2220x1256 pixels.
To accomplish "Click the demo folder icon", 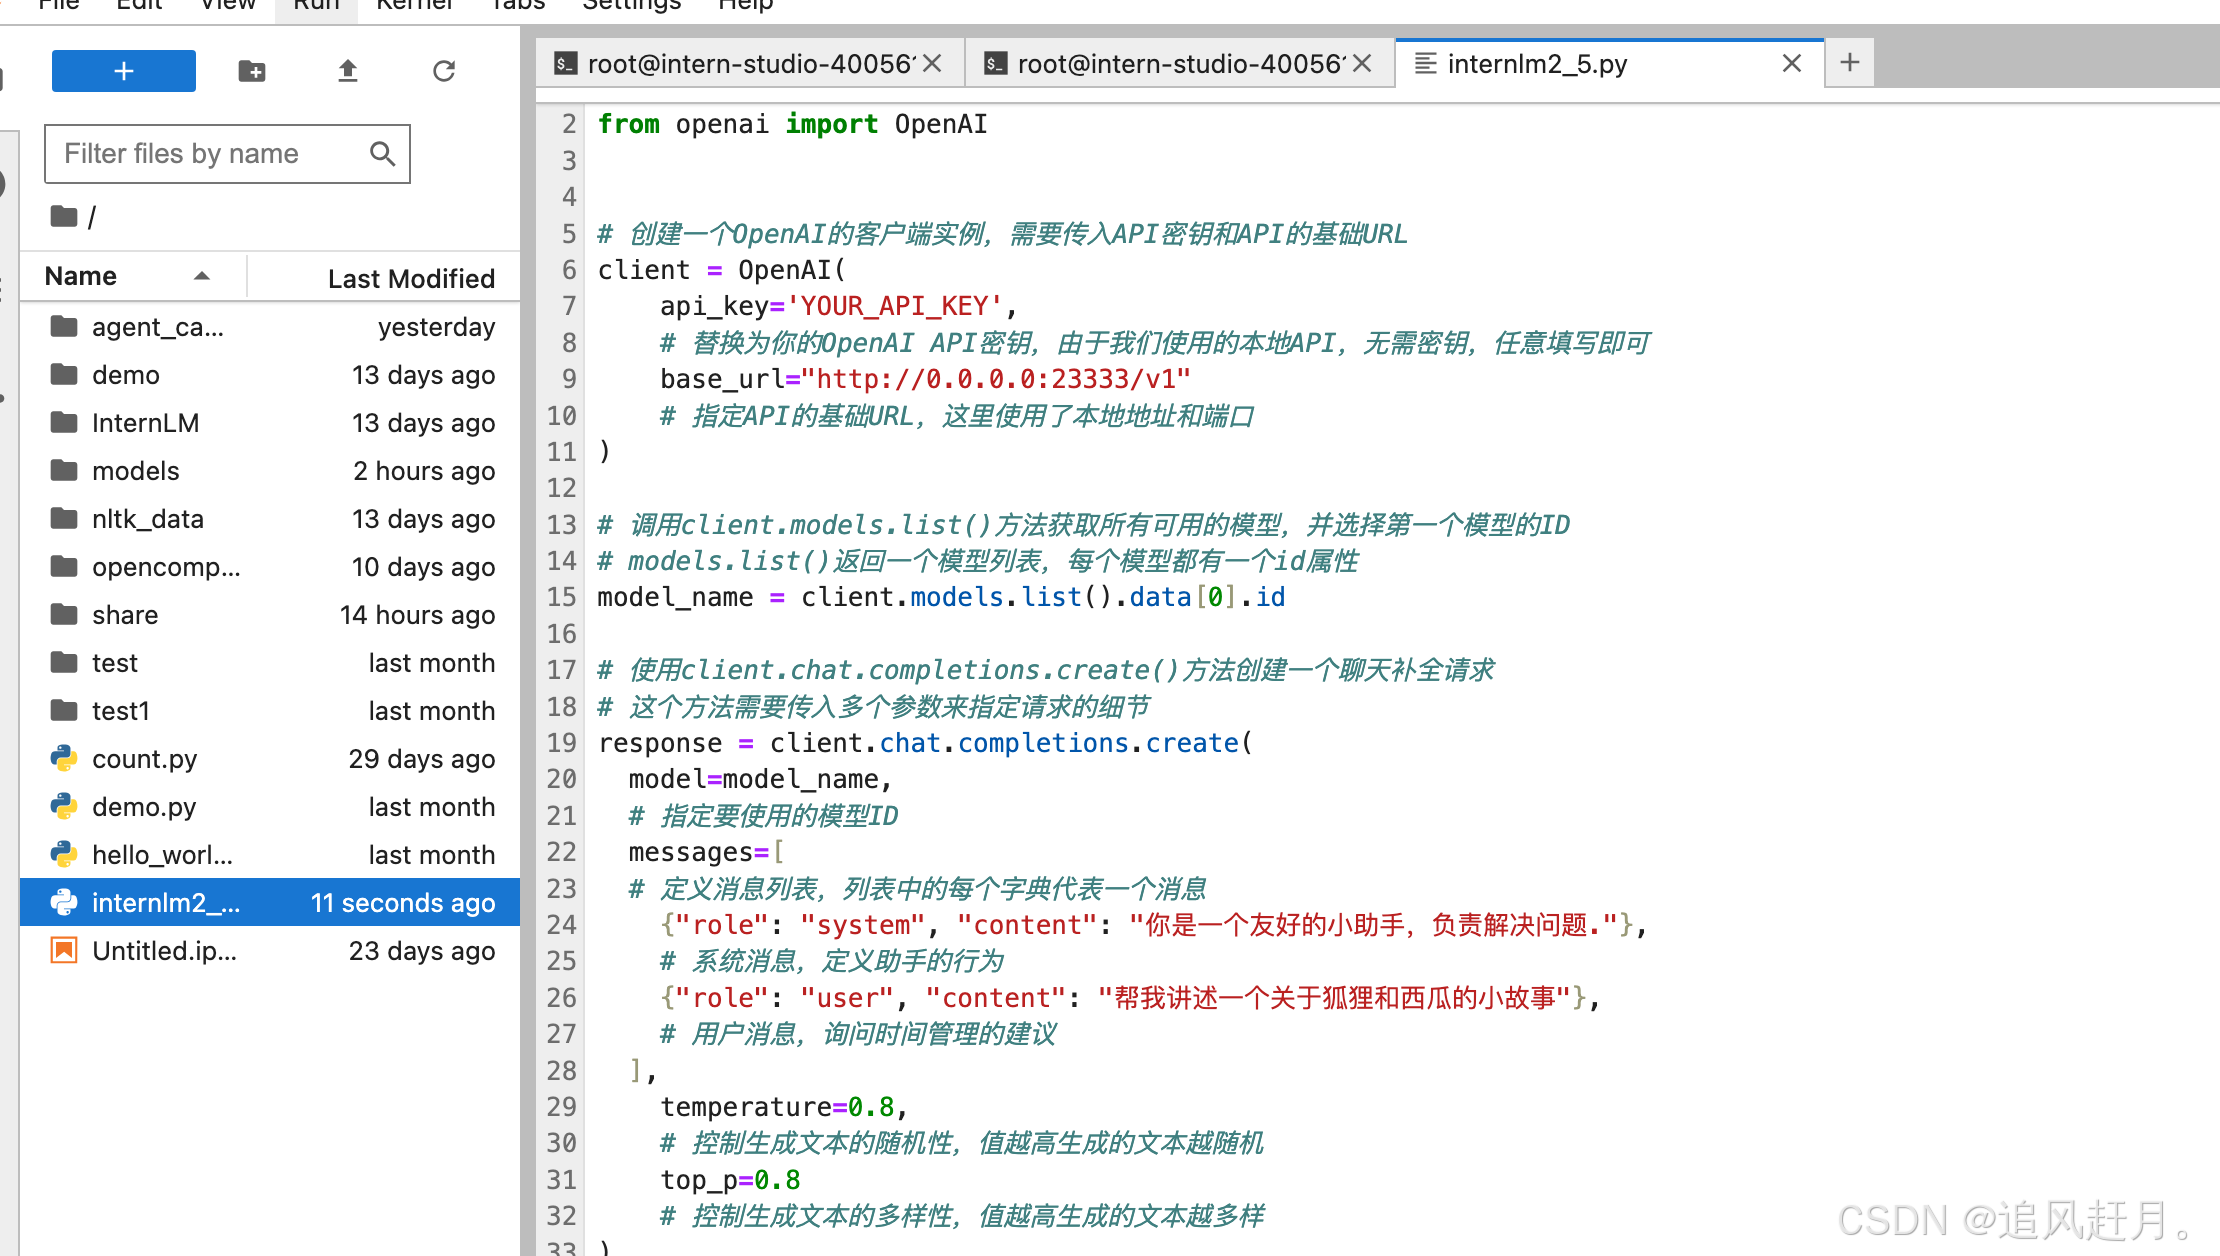I will pos(64,374).
